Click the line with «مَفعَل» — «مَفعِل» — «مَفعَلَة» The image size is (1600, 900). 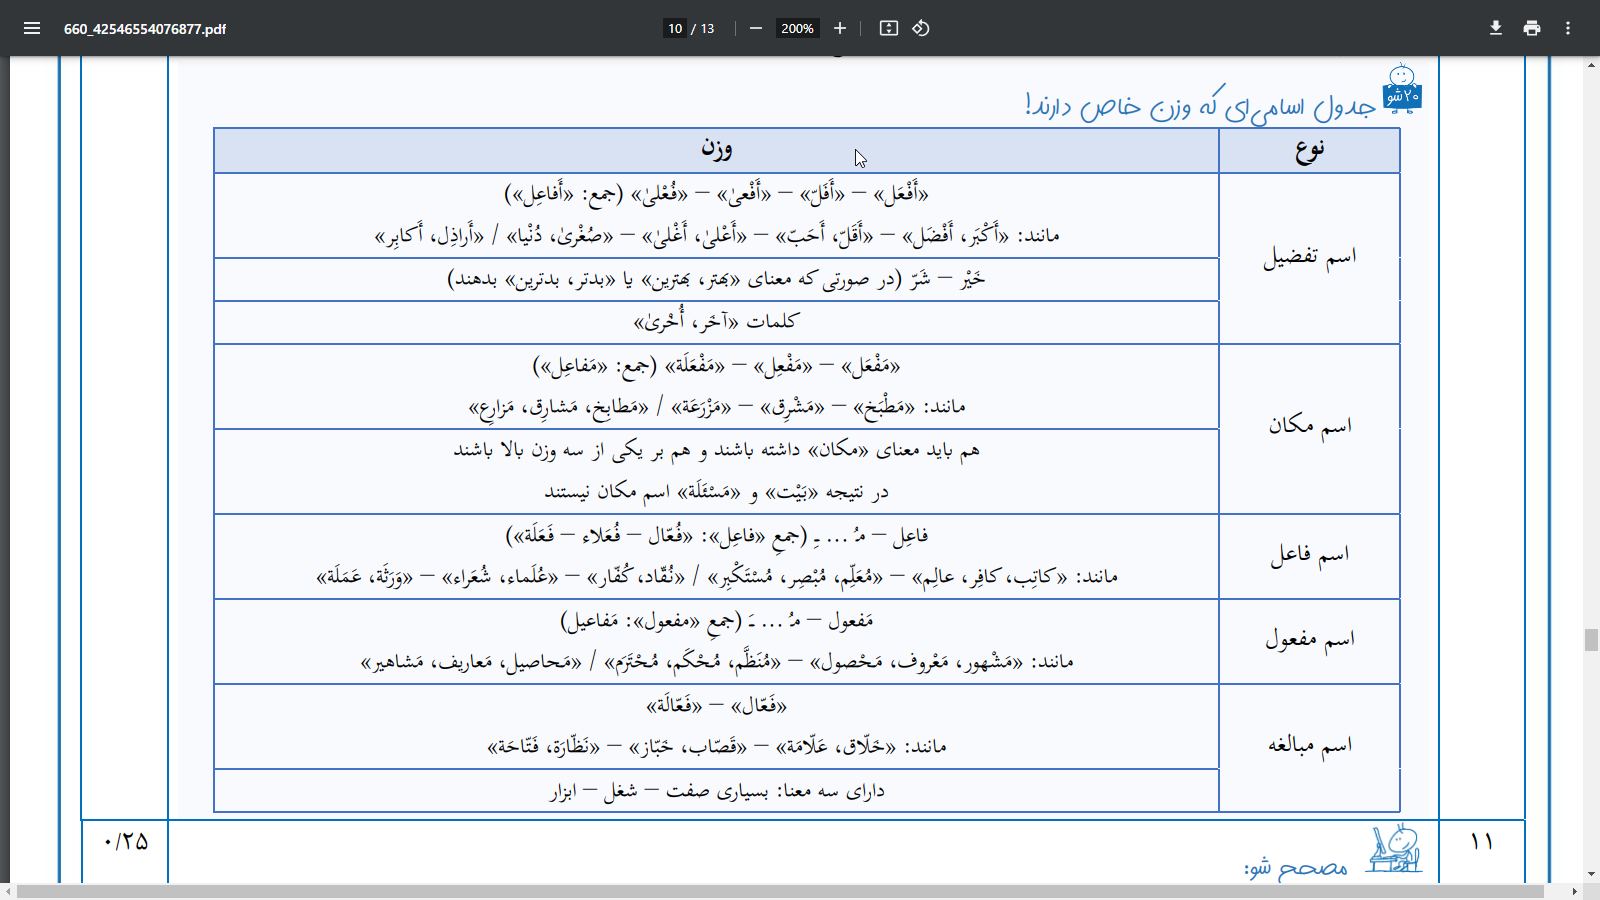click(x=716, y=366)
